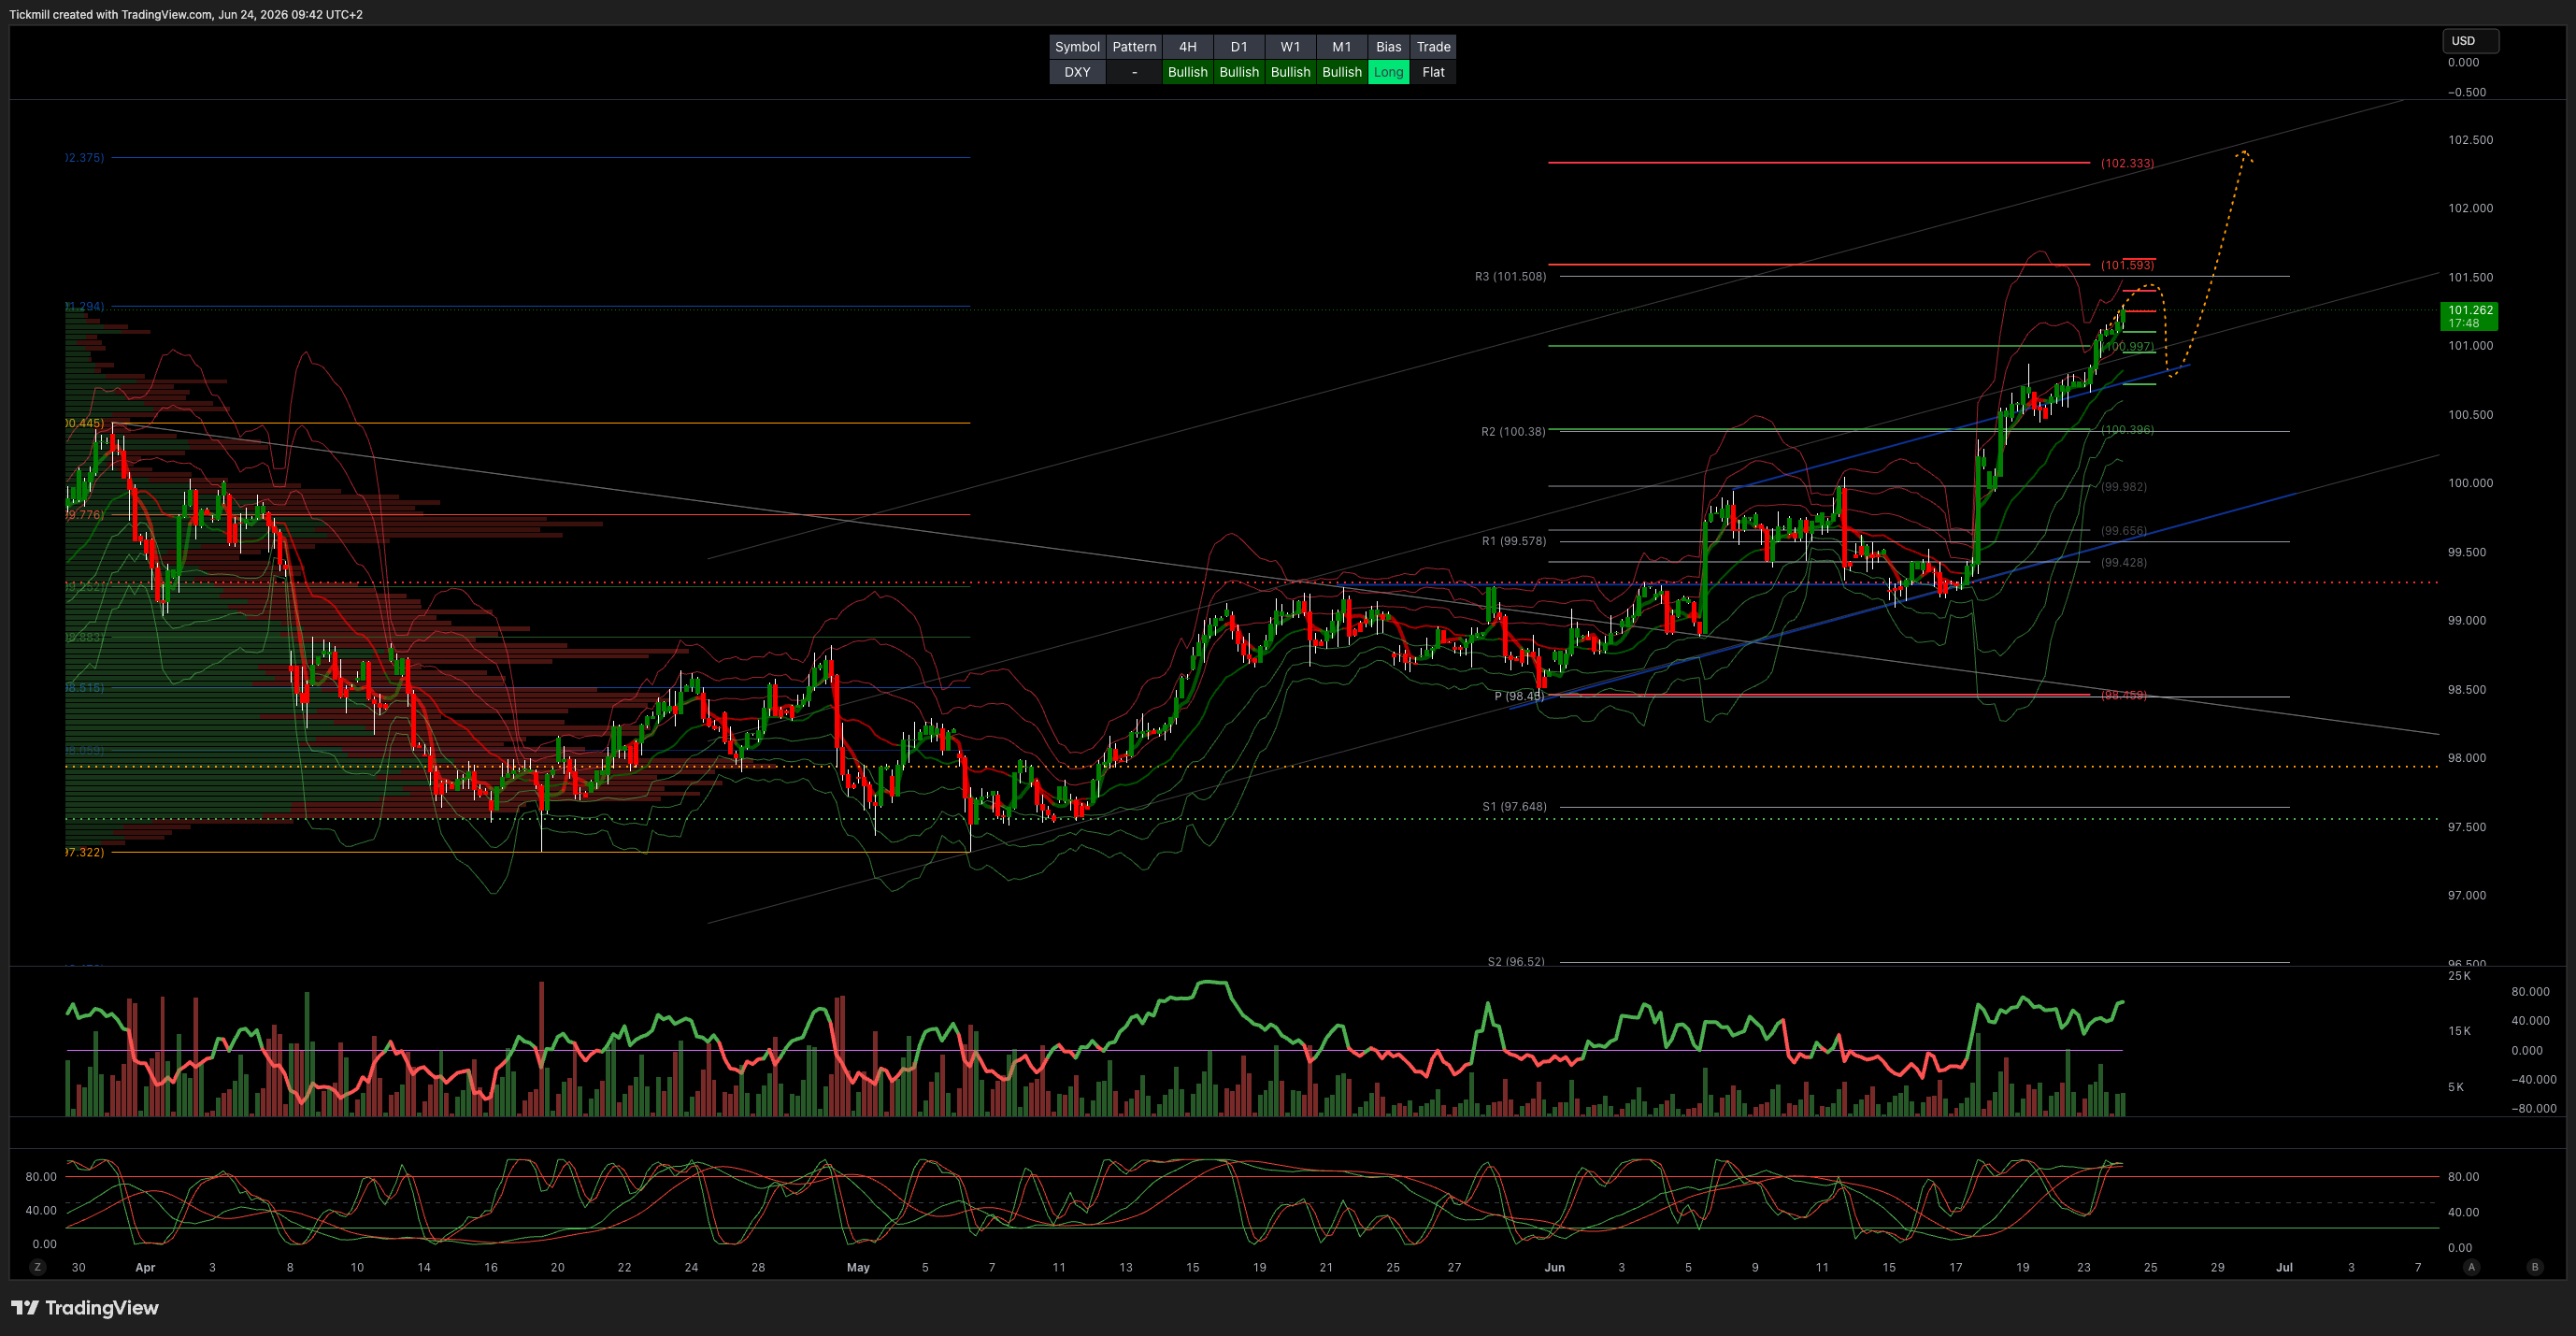Click the (99.656) level label
Viewport: 2576px width, 1336px height.
(2124, 531)
